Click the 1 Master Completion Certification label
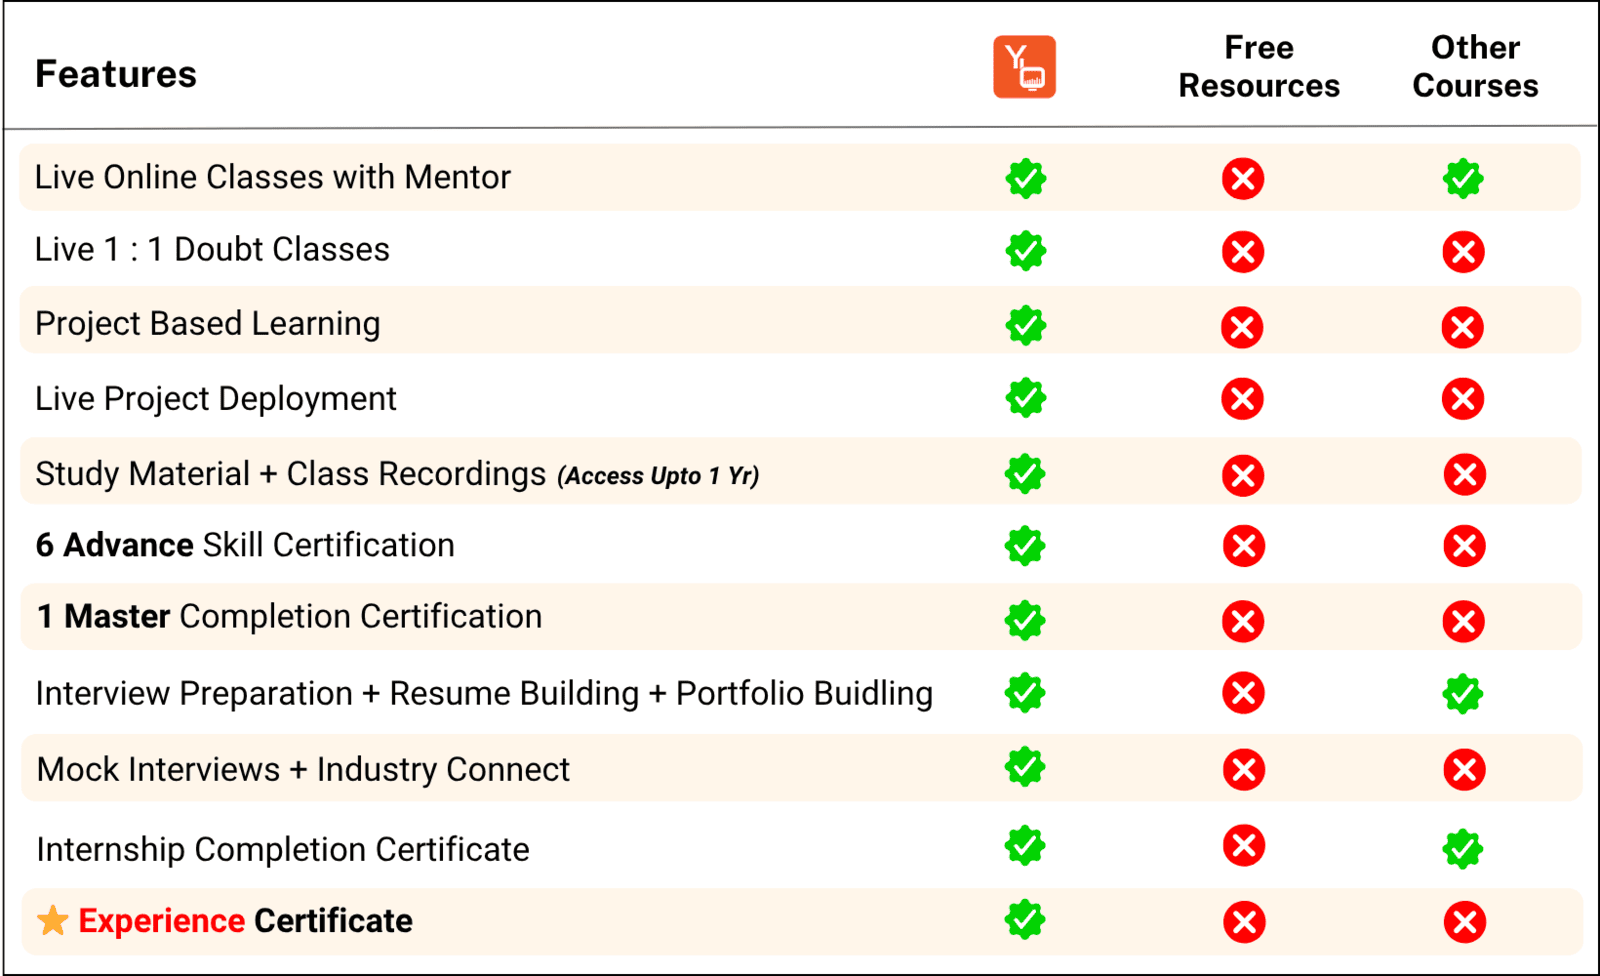Screen dimensions: 1600x976 click(289, 617)
